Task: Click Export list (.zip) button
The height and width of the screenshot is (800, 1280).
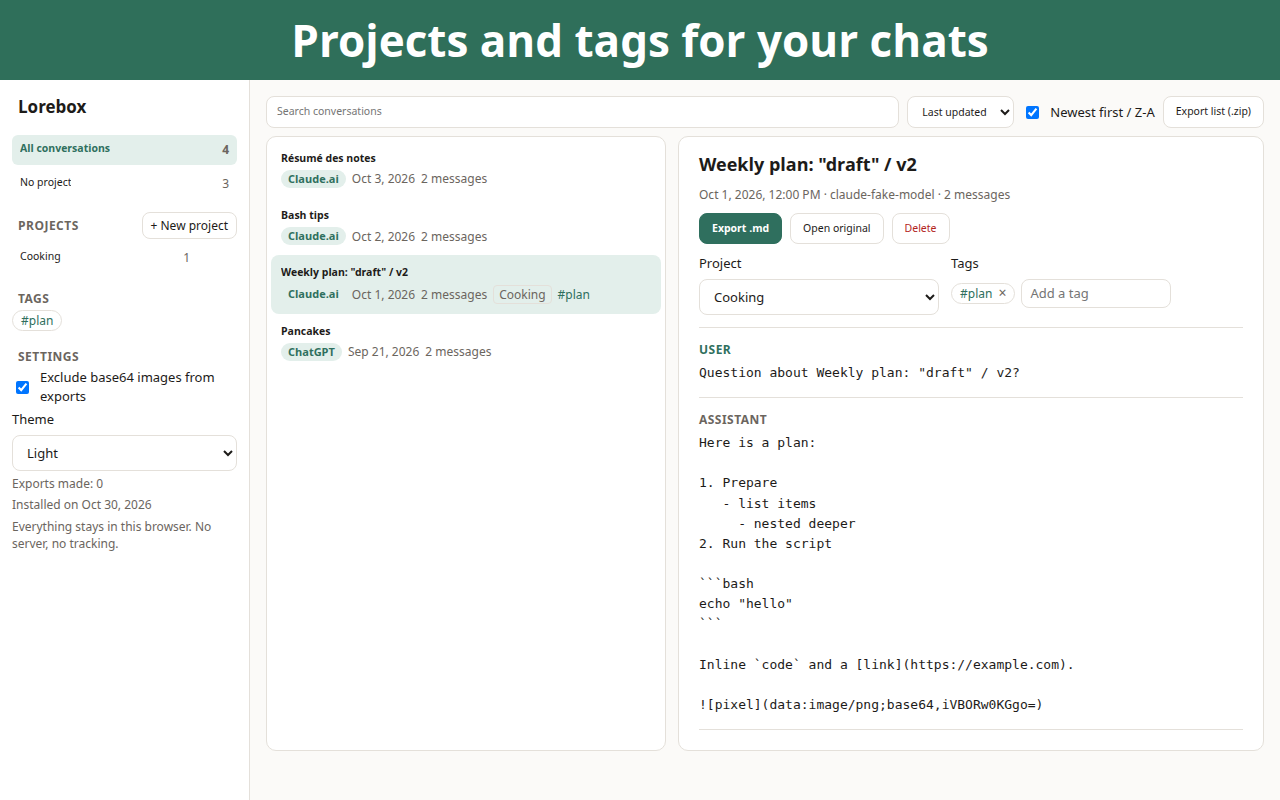Action: [1213, 112]
